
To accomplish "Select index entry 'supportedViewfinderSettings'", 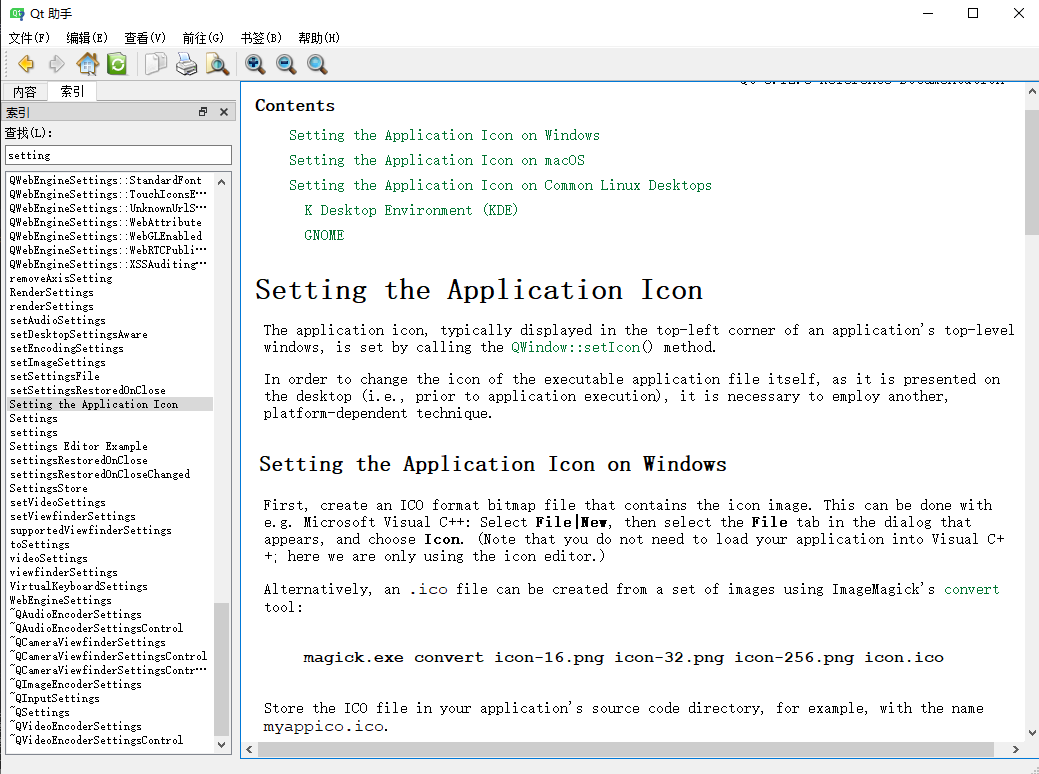I will coord(110,530).
